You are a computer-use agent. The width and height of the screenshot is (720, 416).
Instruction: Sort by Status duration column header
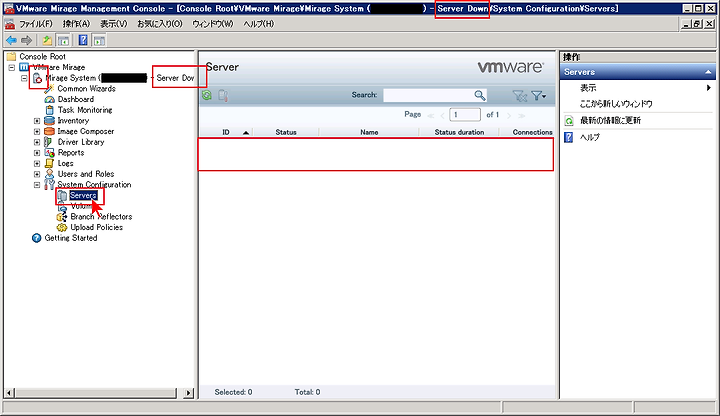click(x=459, y=132)
